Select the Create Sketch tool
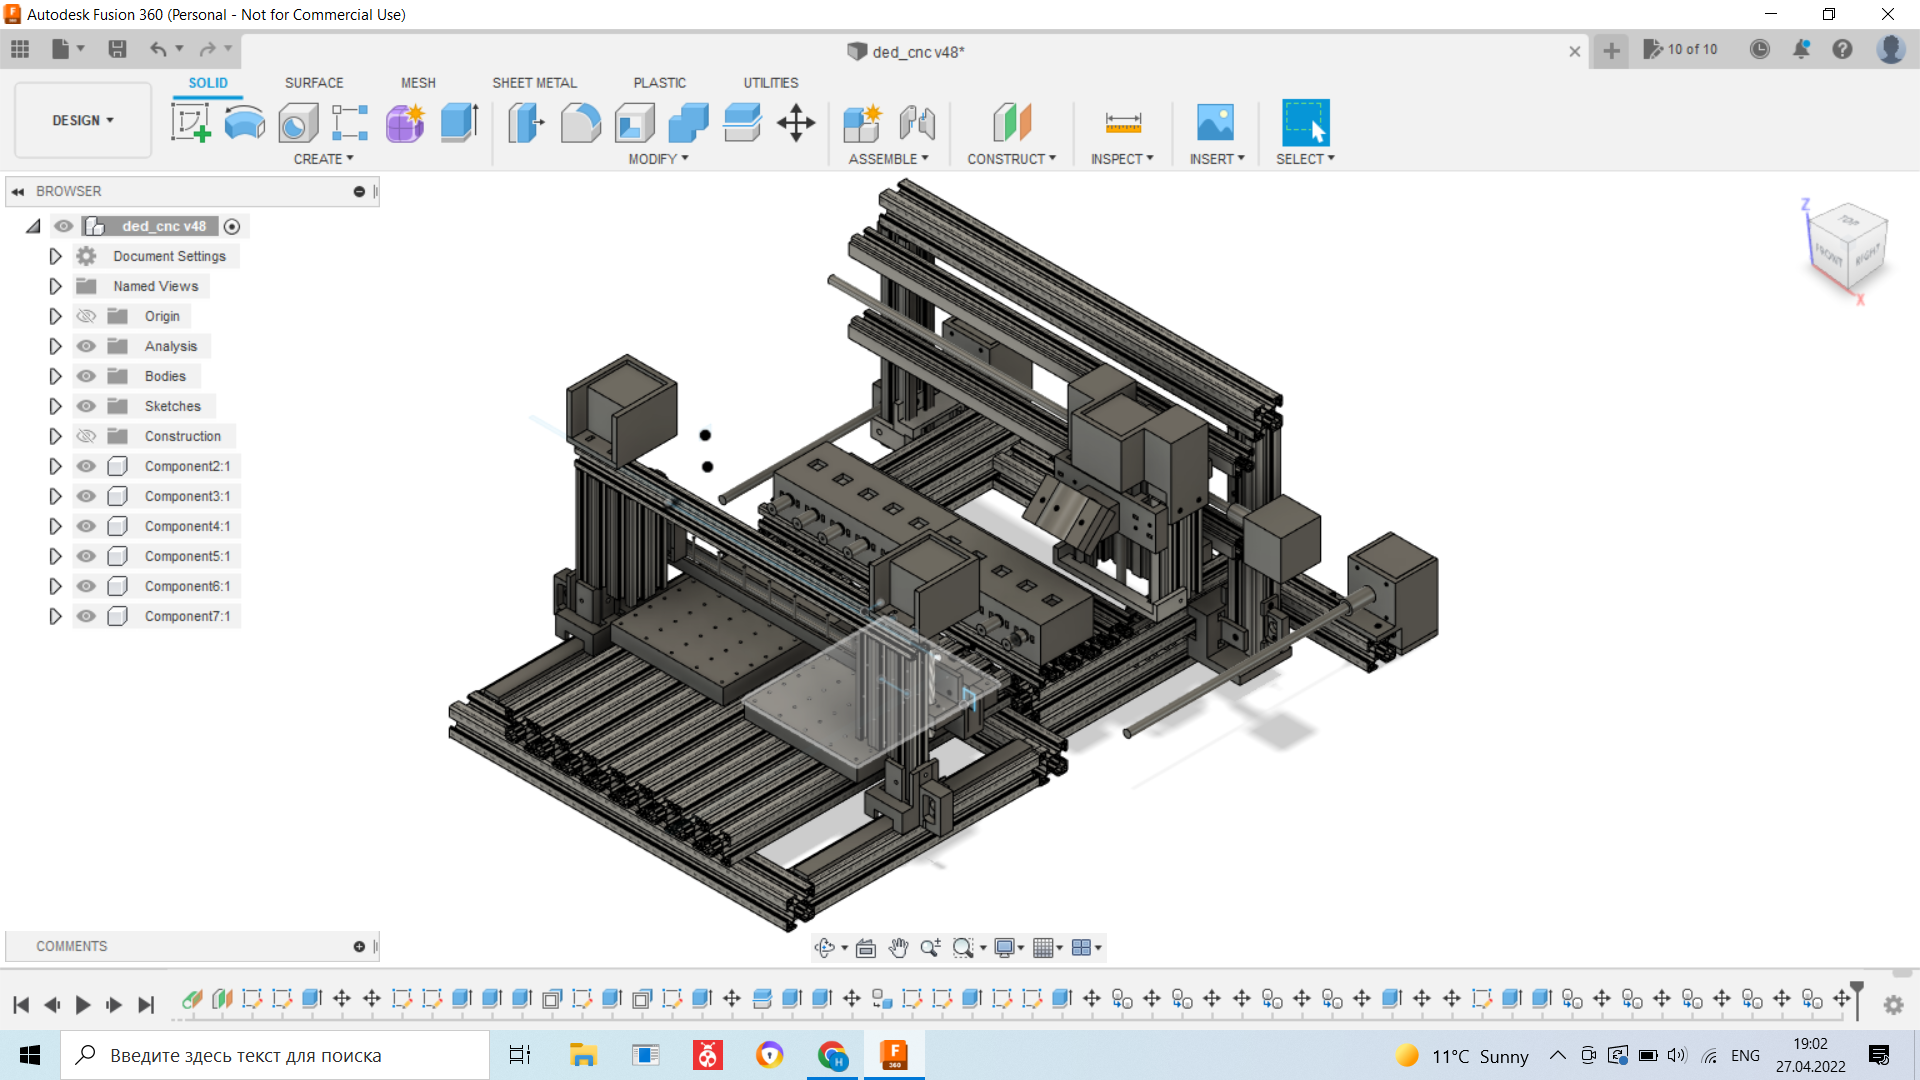The image size is (1920, 1080). (190, 123)
